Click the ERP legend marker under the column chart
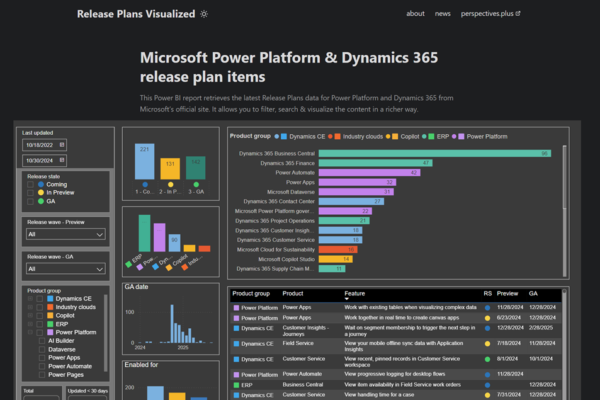The width and height of the screenshot is (600, 400). [x=129, y=264]
